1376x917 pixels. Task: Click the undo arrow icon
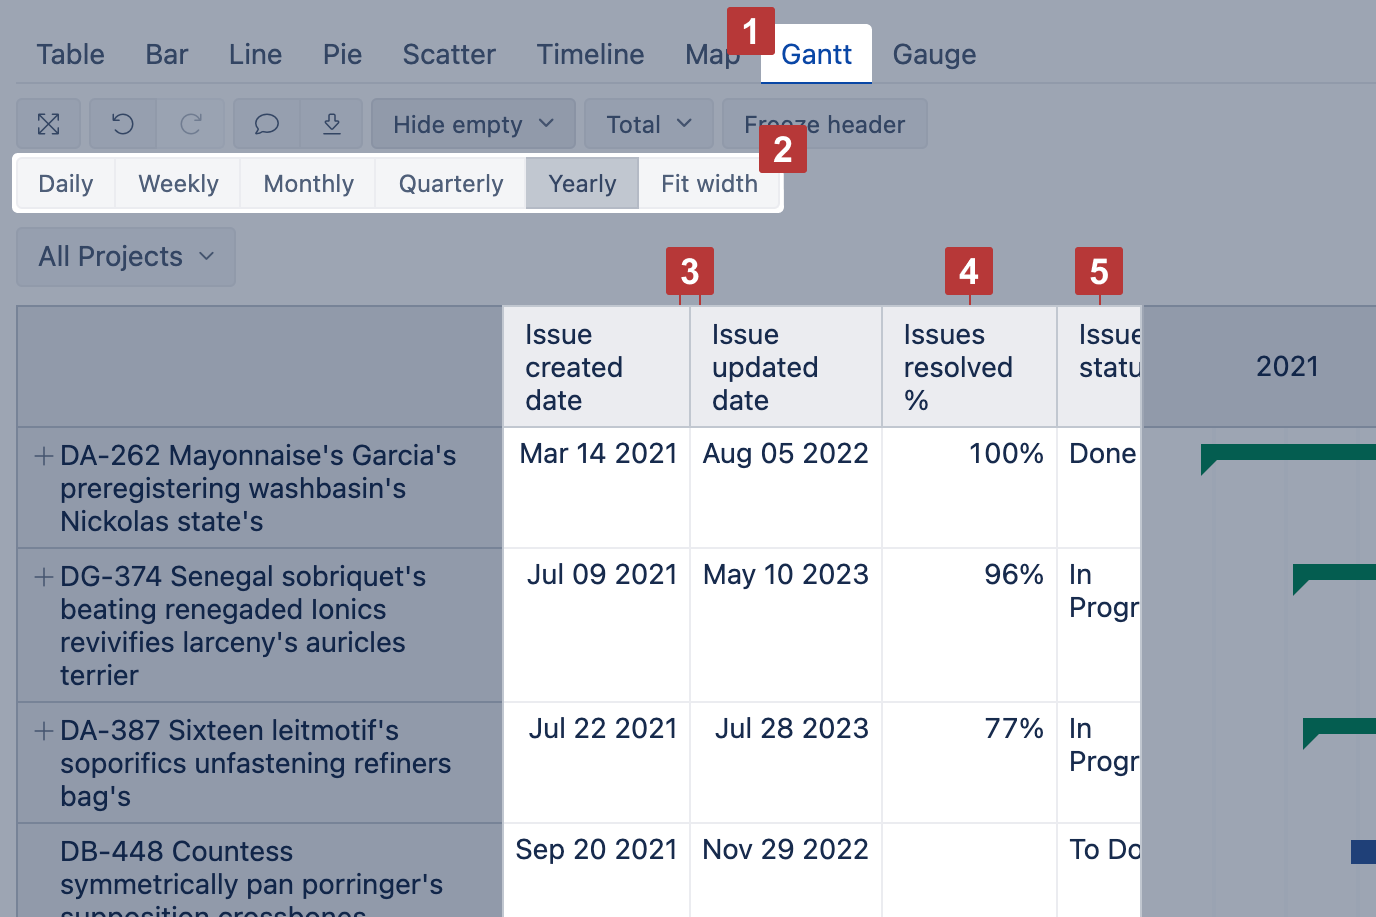coord(123,124)
